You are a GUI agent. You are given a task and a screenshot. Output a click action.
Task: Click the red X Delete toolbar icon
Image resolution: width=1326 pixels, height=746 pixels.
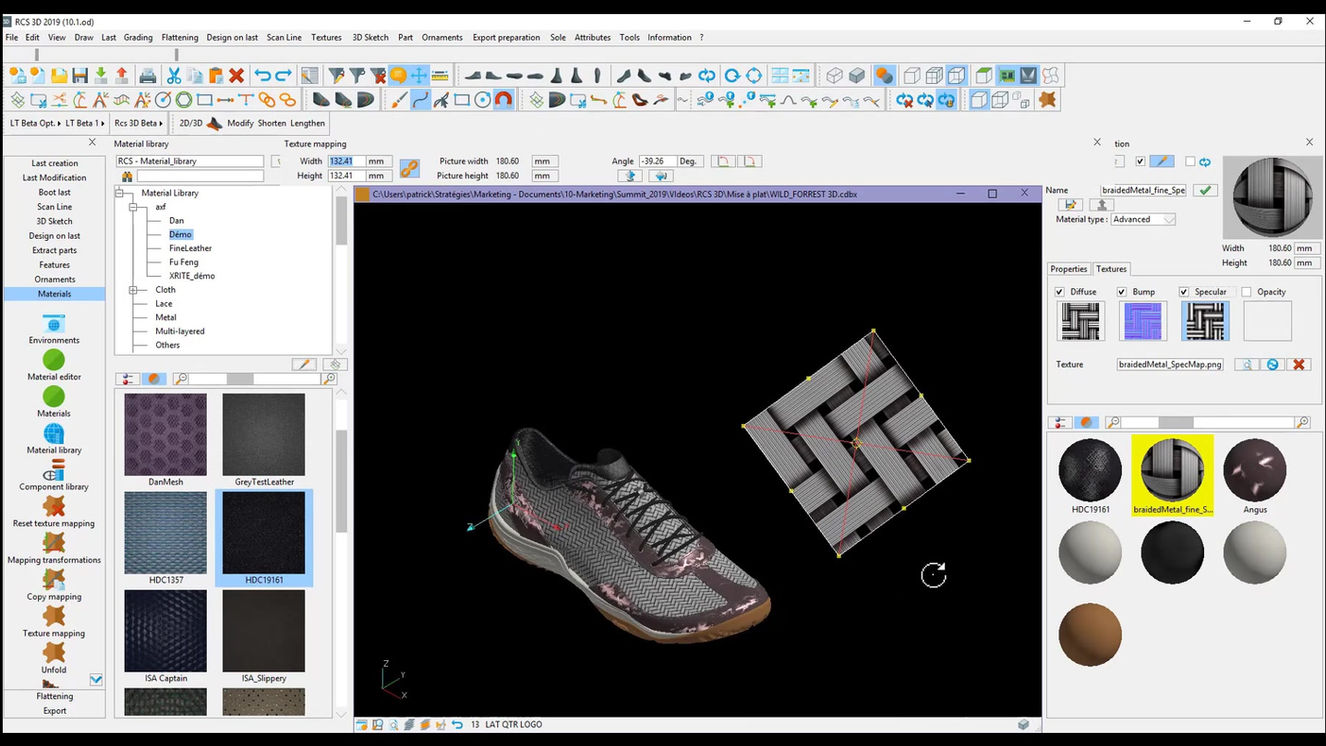237,76
